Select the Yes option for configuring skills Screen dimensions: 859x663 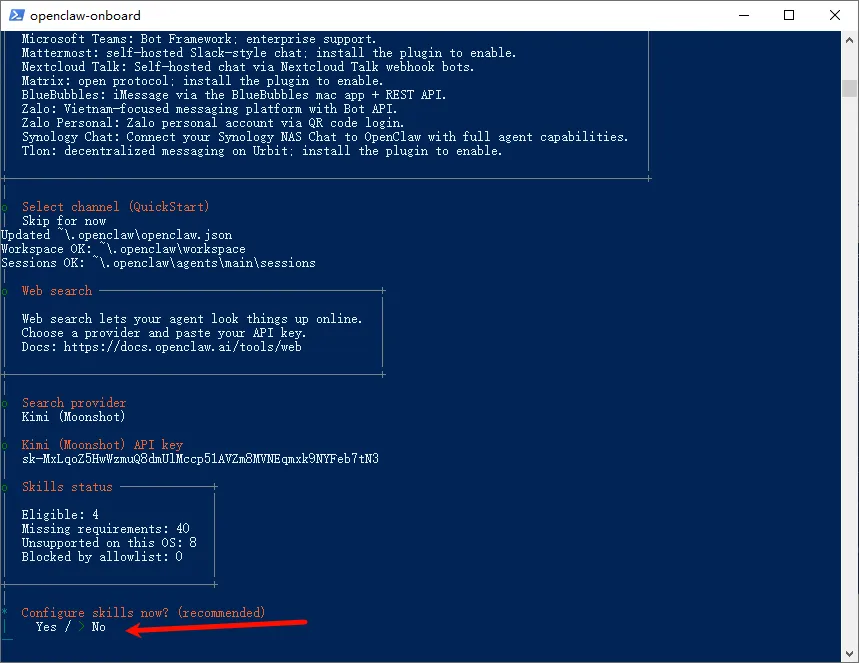tap(46, 627)
